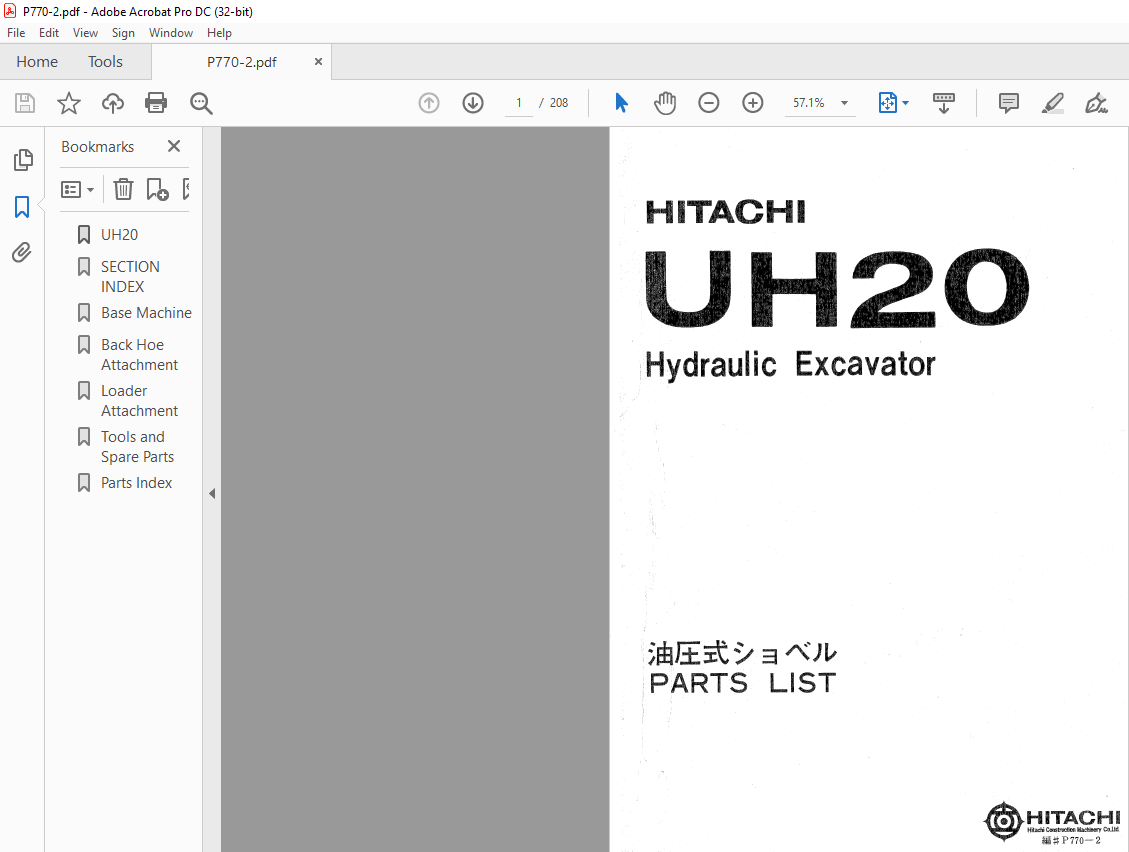Jump to UH20 bookmark
This screenshot has width=1129, height=852.
(120, 235)
